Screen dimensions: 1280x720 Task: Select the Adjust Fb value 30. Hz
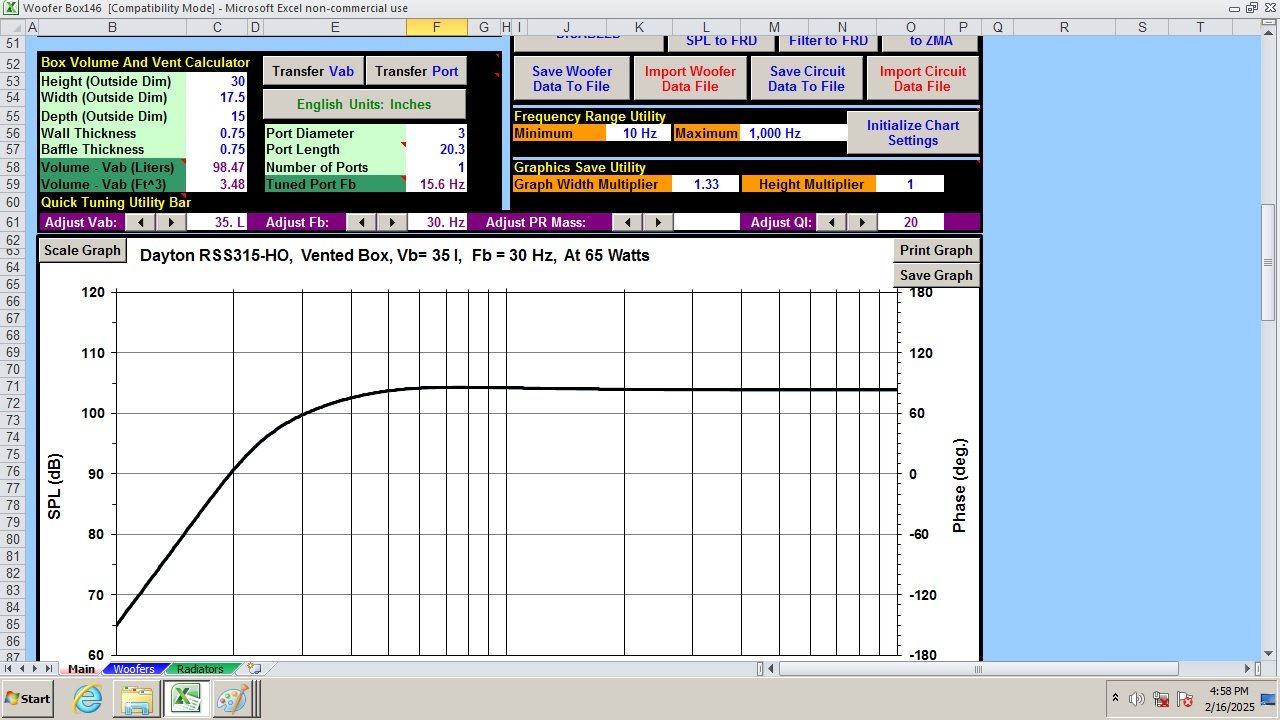tap(437, 222)
